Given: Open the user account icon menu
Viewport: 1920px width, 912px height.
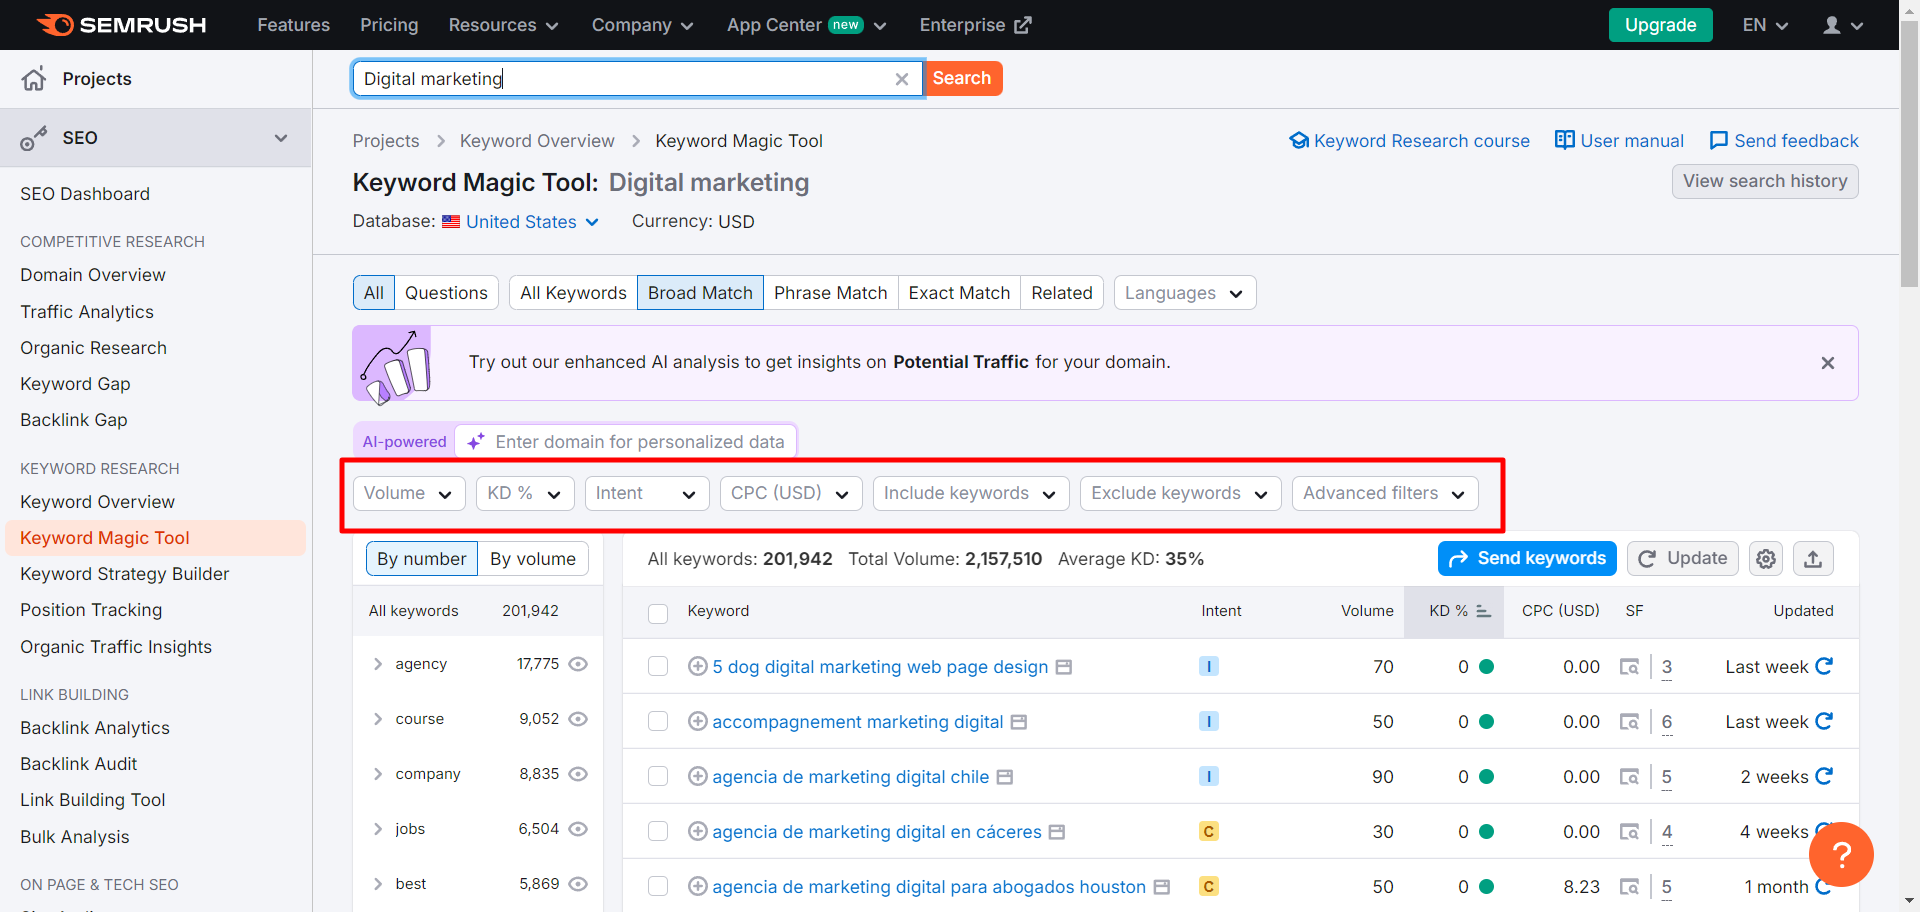Looking at the screenshot, I should [x=1843, y=25].
